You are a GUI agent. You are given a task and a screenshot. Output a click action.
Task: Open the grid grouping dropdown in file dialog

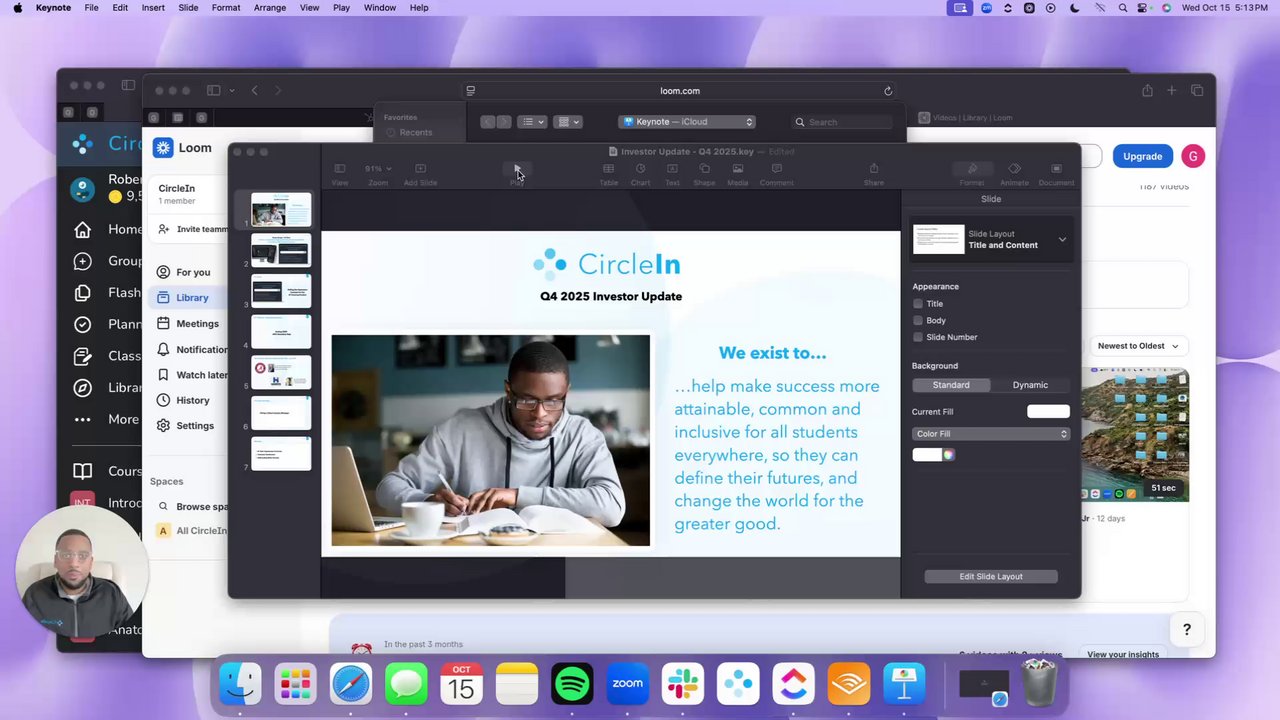[x=568, y=122]
